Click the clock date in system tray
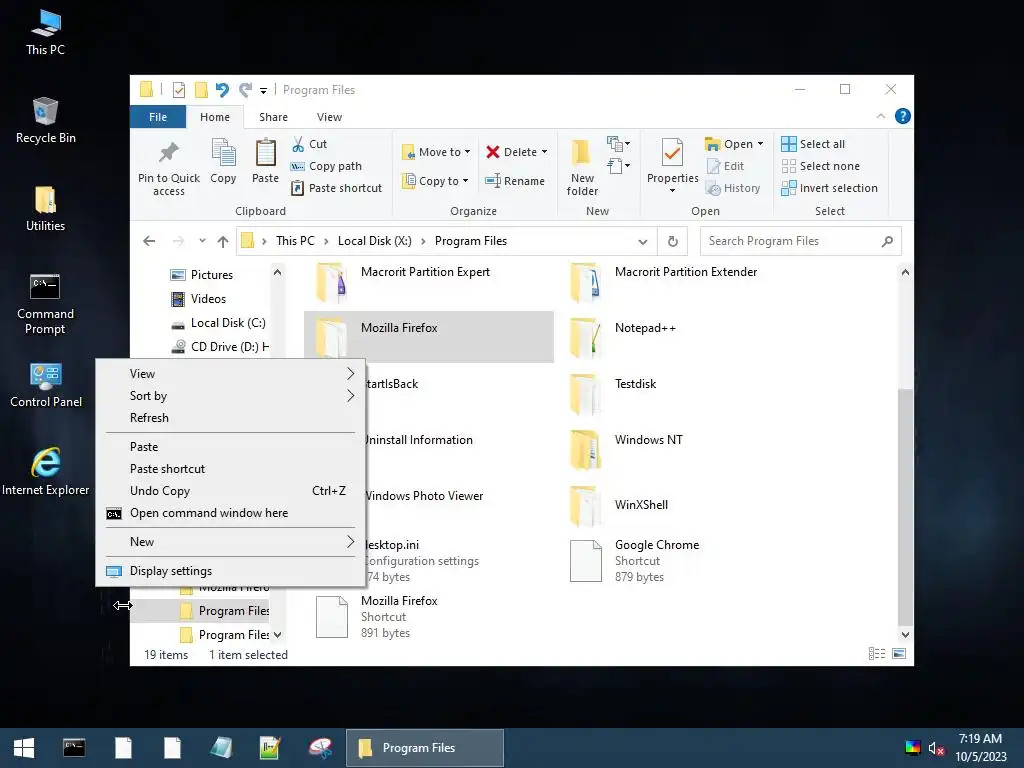This screenshot has height=768, width=1024. pyautogui.click(x=980, y=757)
